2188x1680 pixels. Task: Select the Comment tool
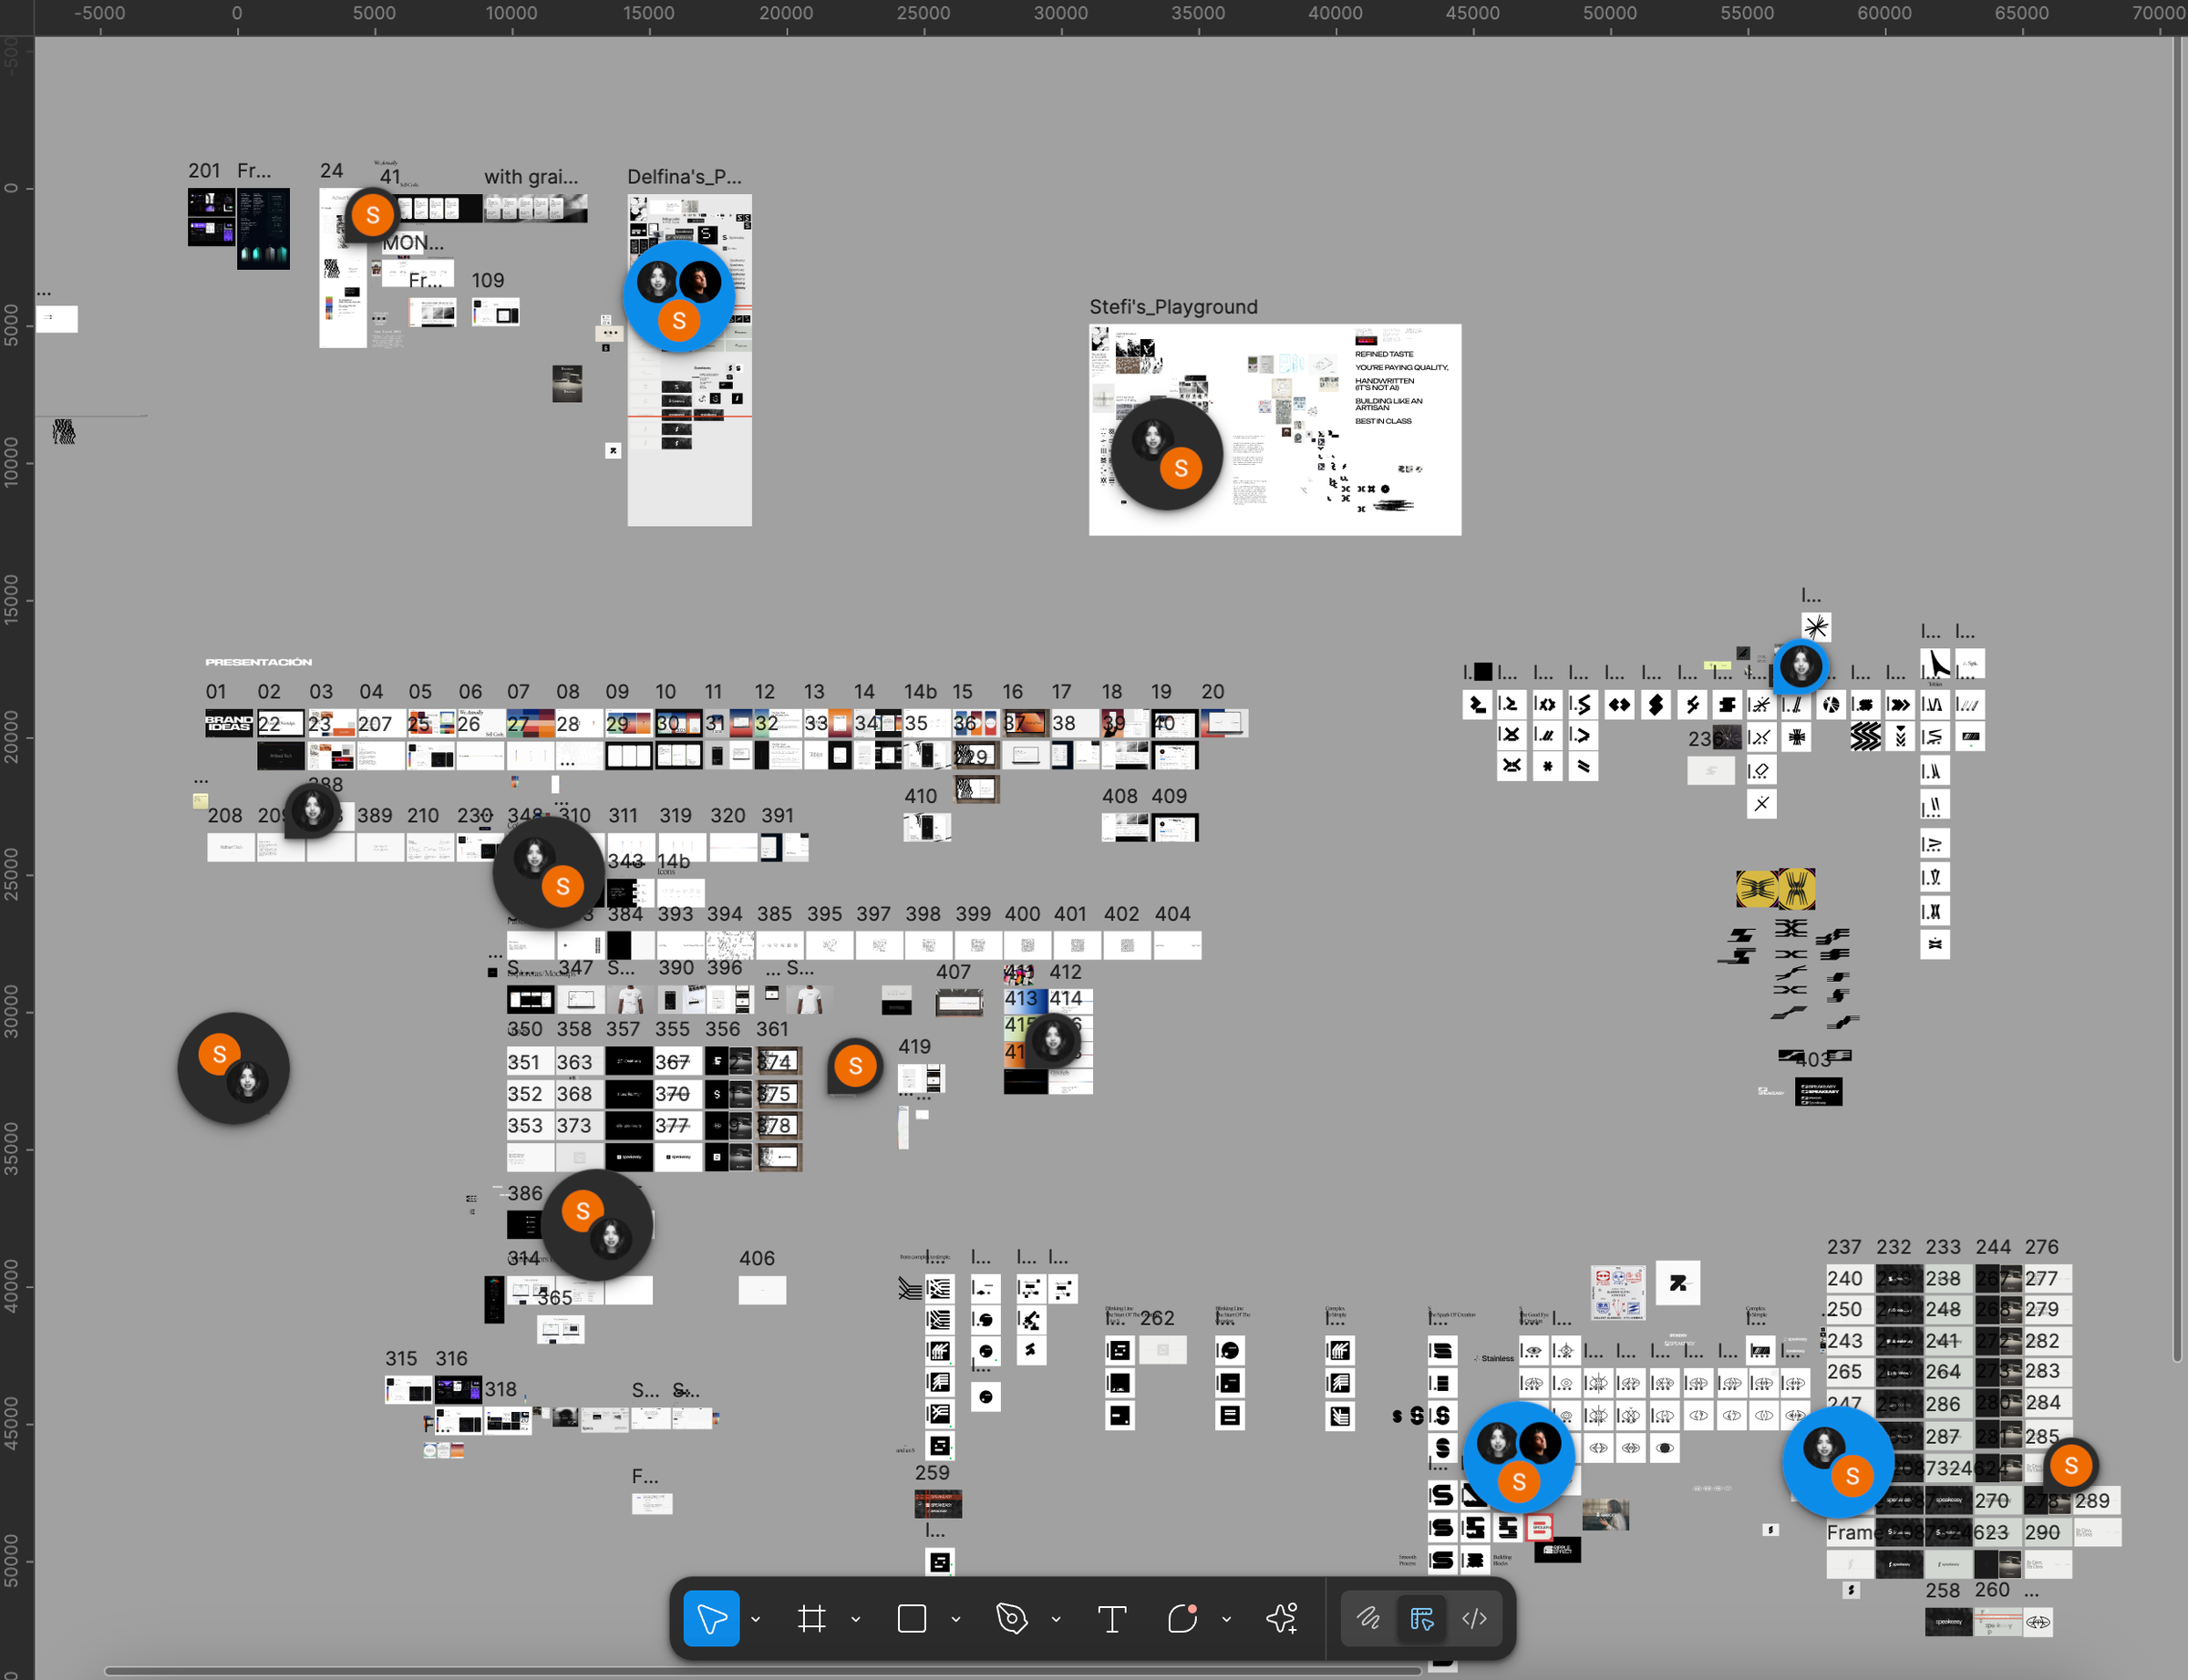[x=1182, y=1618]
